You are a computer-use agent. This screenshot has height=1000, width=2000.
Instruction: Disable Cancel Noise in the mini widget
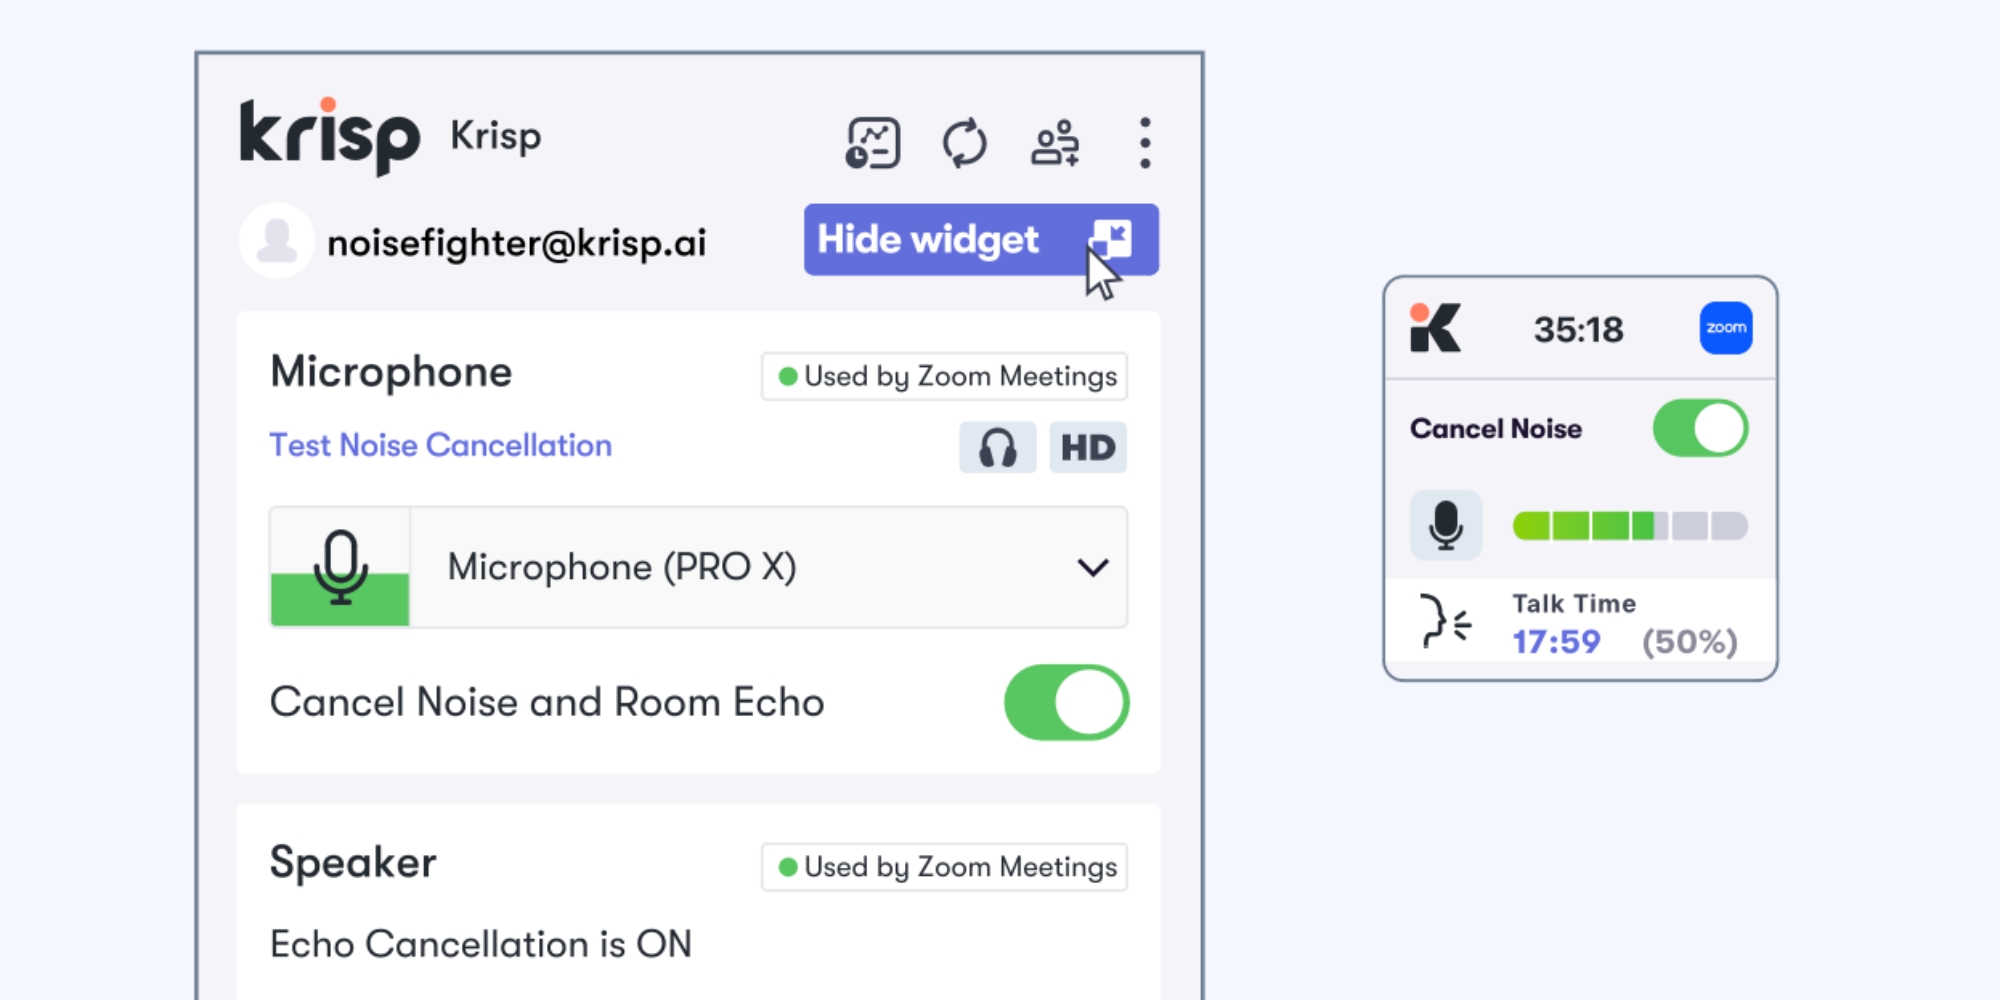tap(1699, 428)
